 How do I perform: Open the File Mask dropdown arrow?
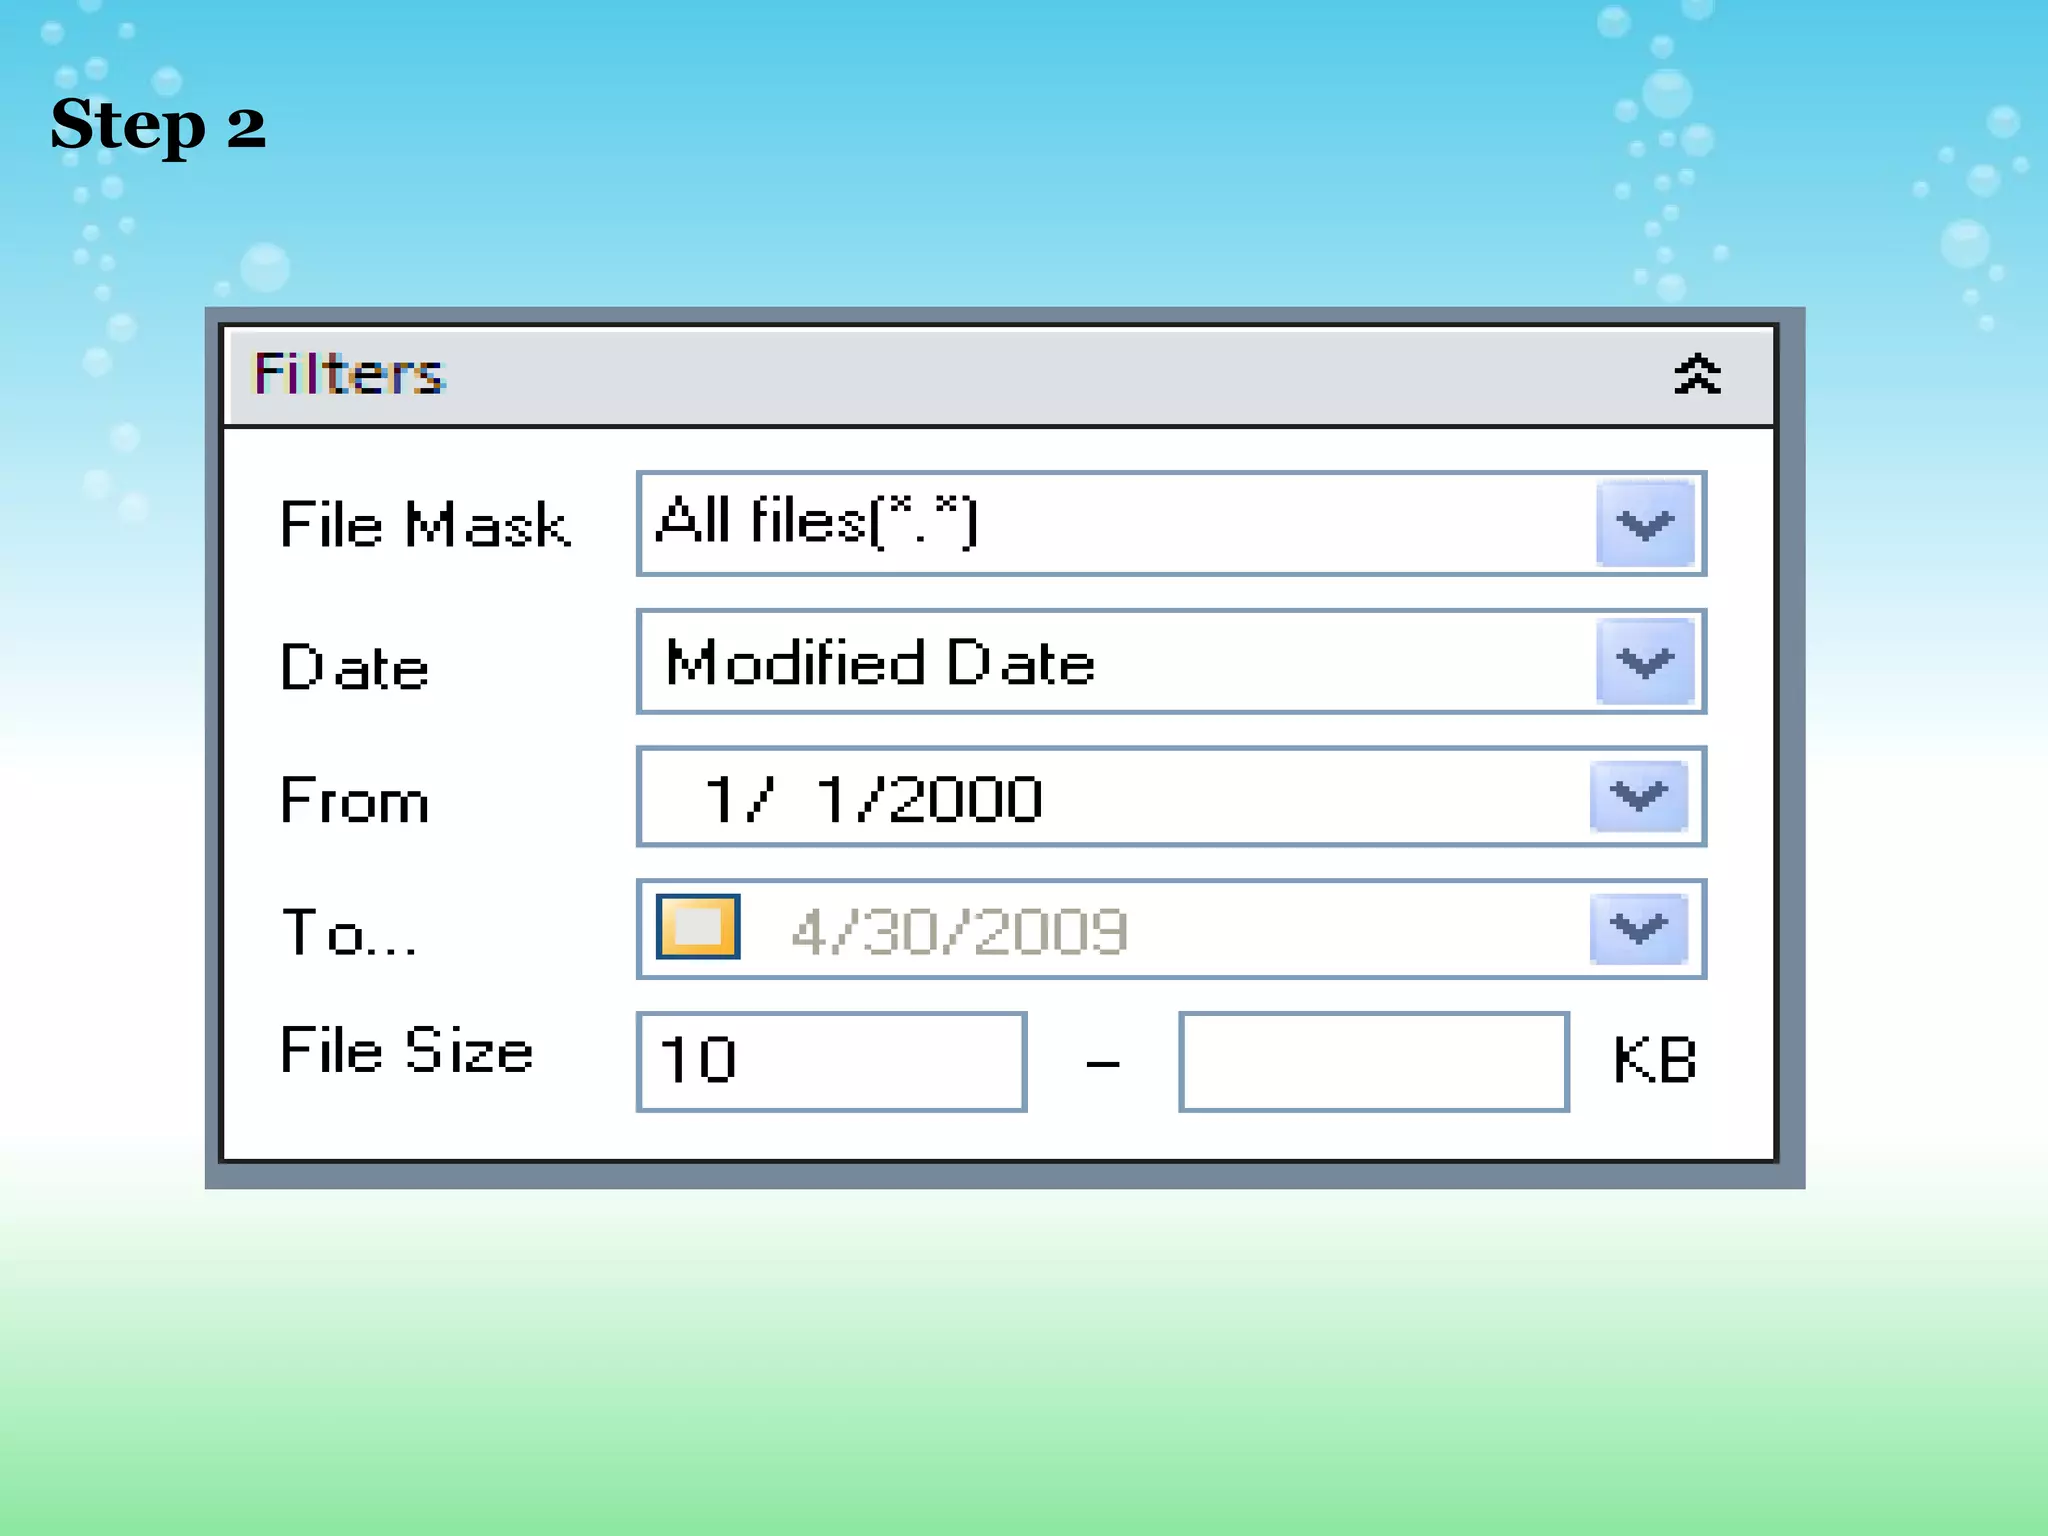point(1645,523)
